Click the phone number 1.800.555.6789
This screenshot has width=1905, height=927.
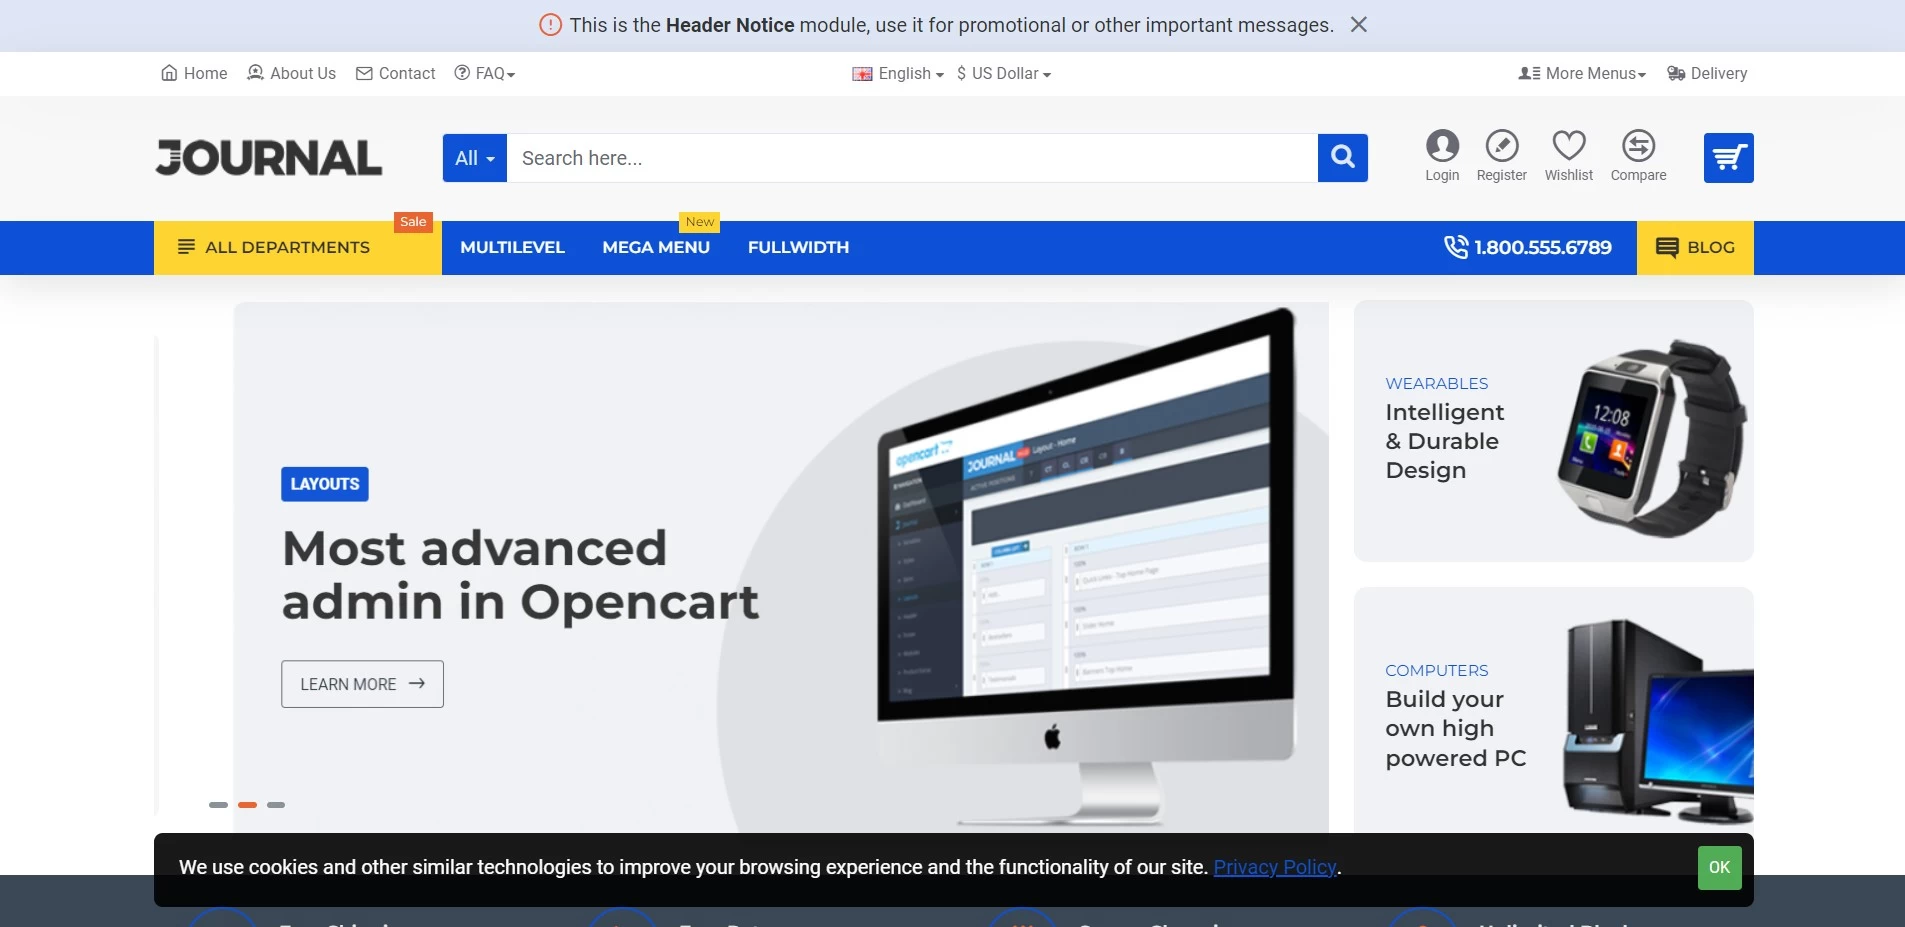pos(1528,247)
